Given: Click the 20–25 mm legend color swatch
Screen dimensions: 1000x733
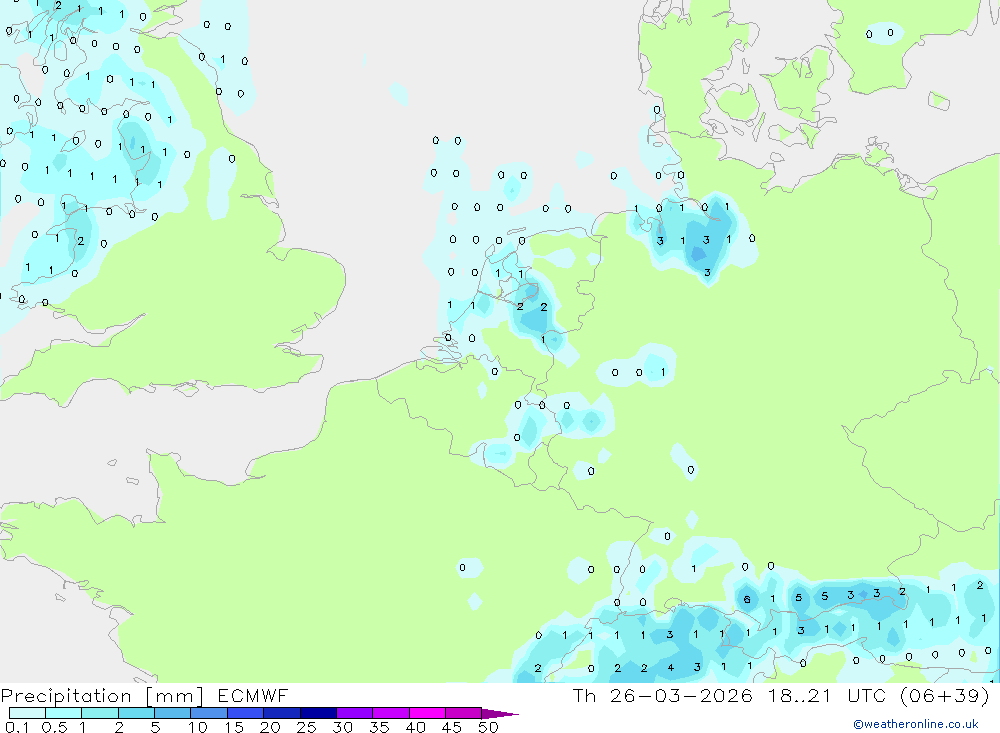Looking at the screenshot, I should (x=282, y=713).
